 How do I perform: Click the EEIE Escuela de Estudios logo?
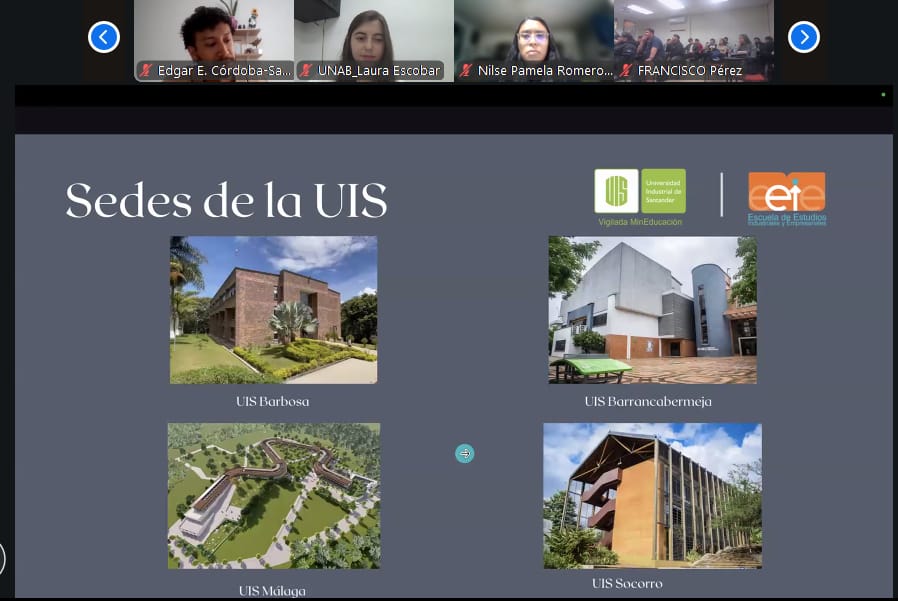(787, 198)
